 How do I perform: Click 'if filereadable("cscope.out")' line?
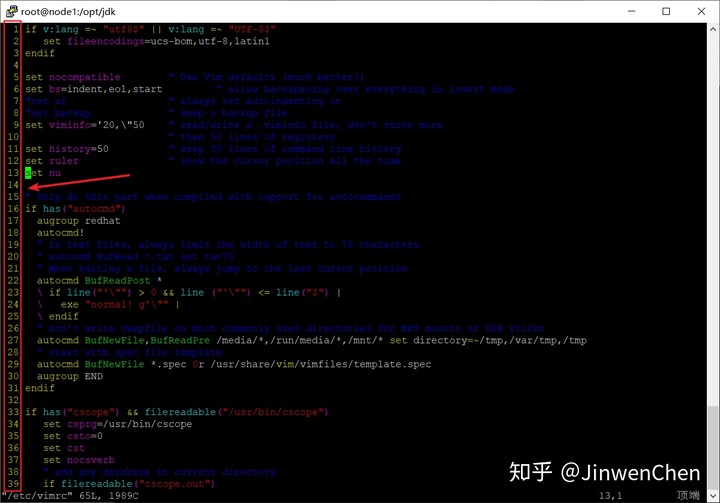(129, 483)
